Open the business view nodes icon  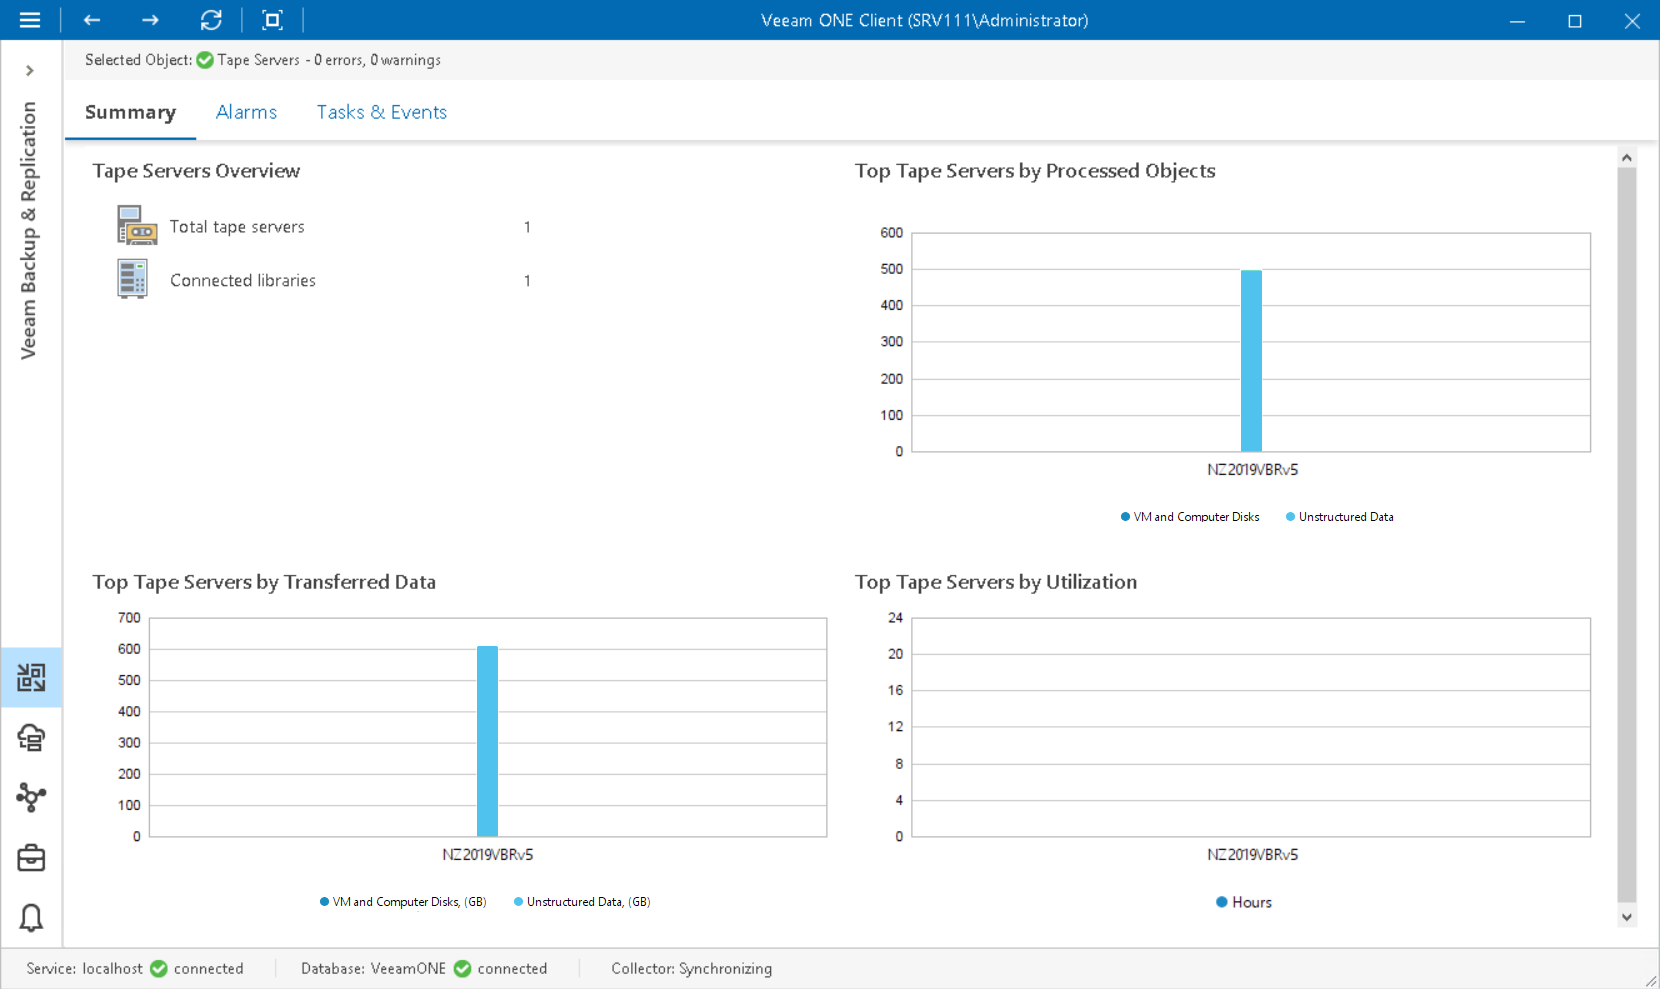(x=31, y=797)
